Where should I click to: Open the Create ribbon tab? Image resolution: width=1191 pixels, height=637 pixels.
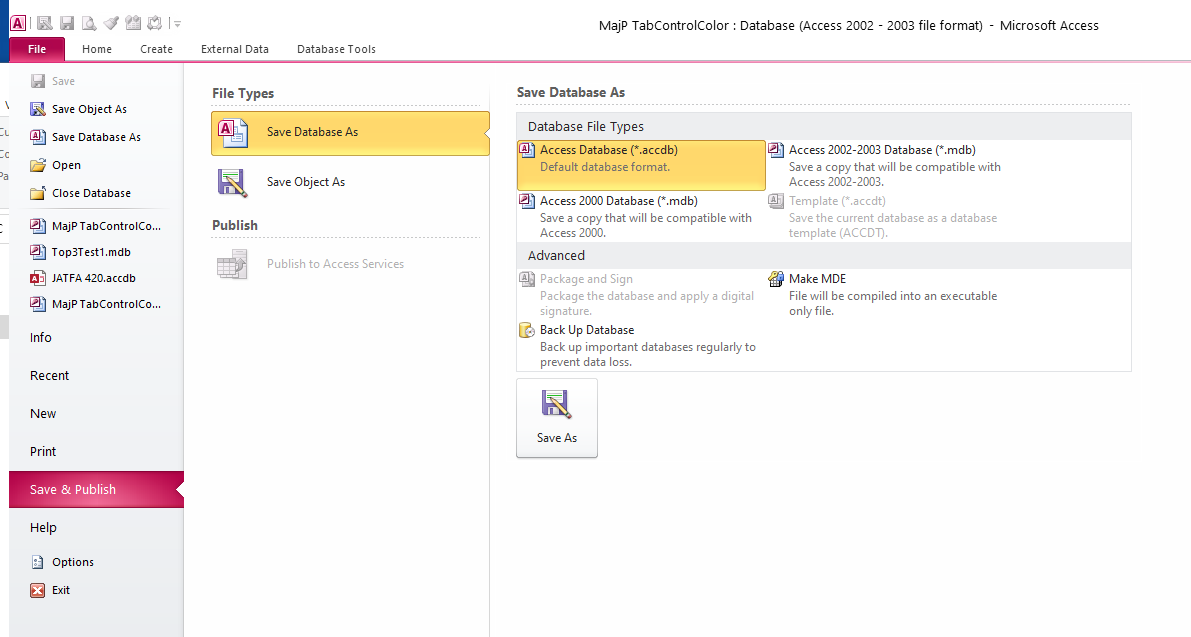pyautogui.click(x=156, y=49)
